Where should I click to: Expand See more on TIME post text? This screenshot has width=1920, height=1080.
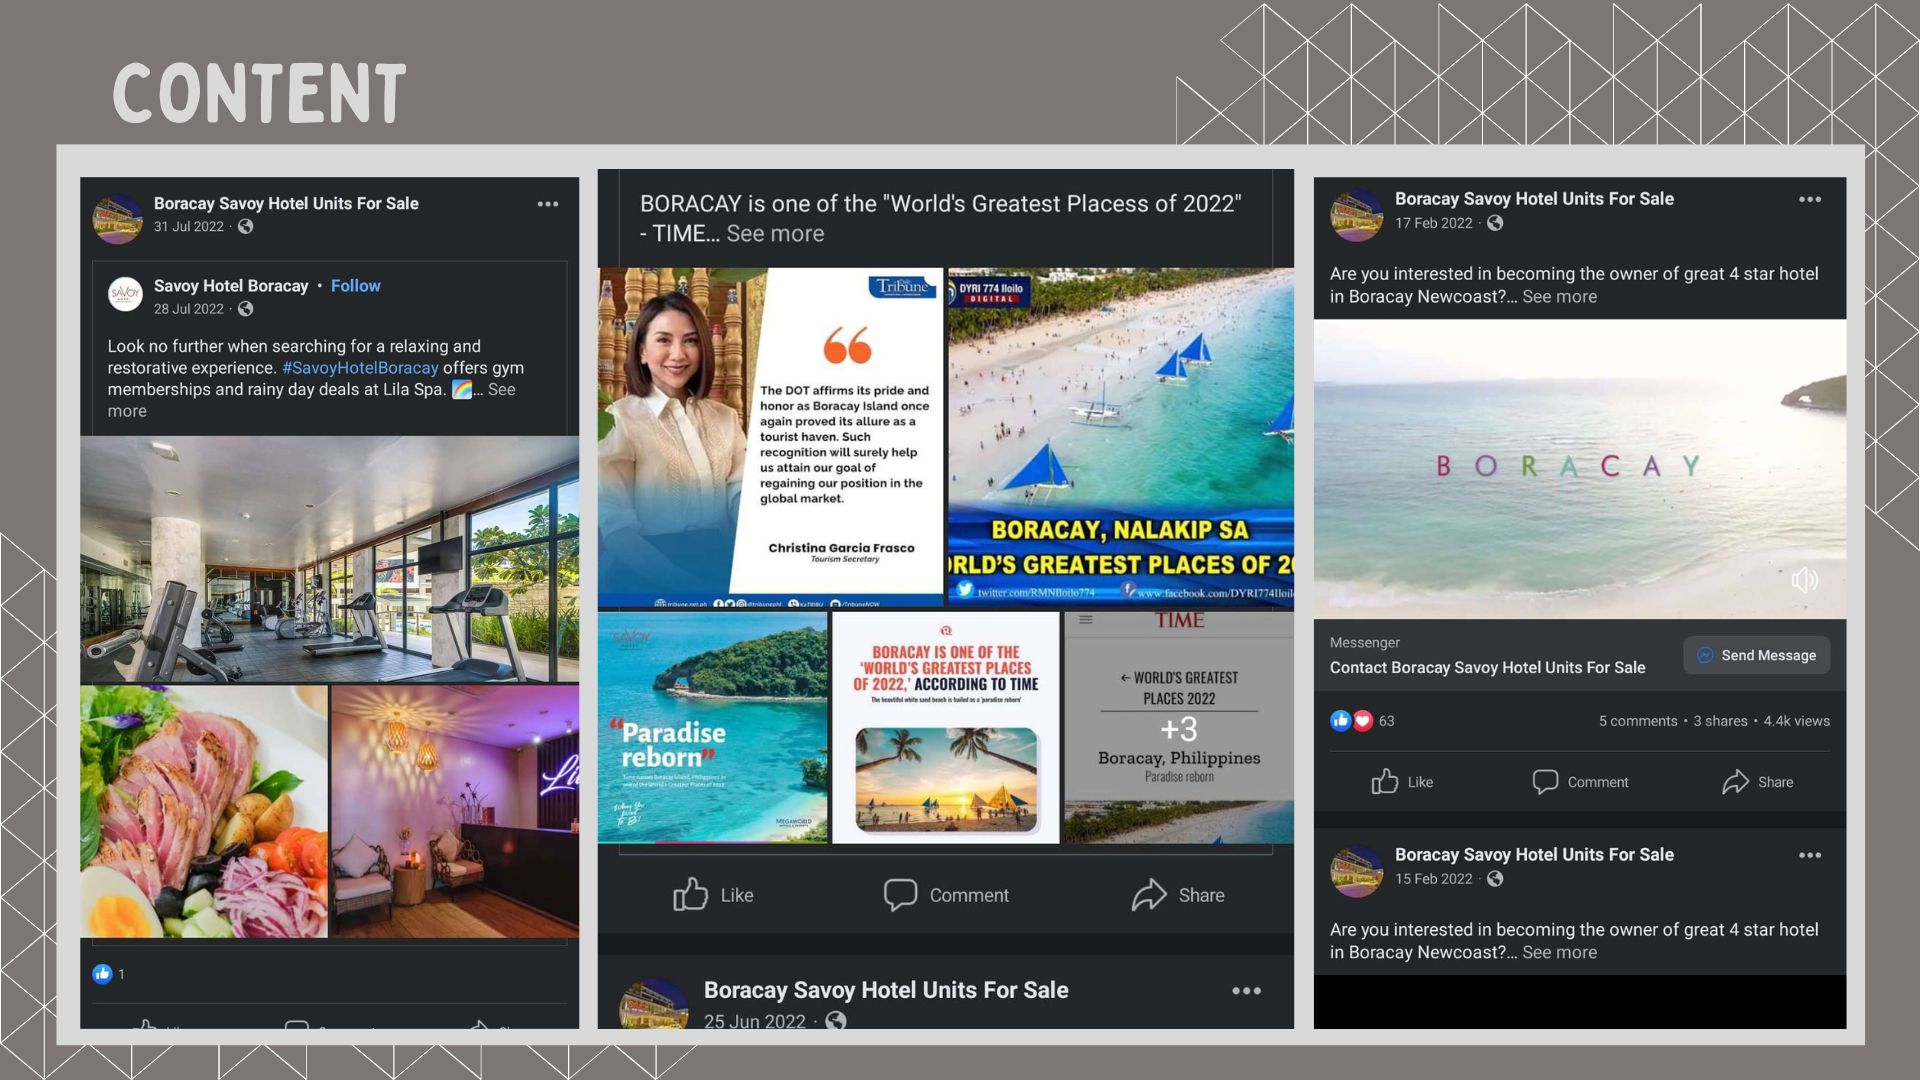(x=775, y=234)
